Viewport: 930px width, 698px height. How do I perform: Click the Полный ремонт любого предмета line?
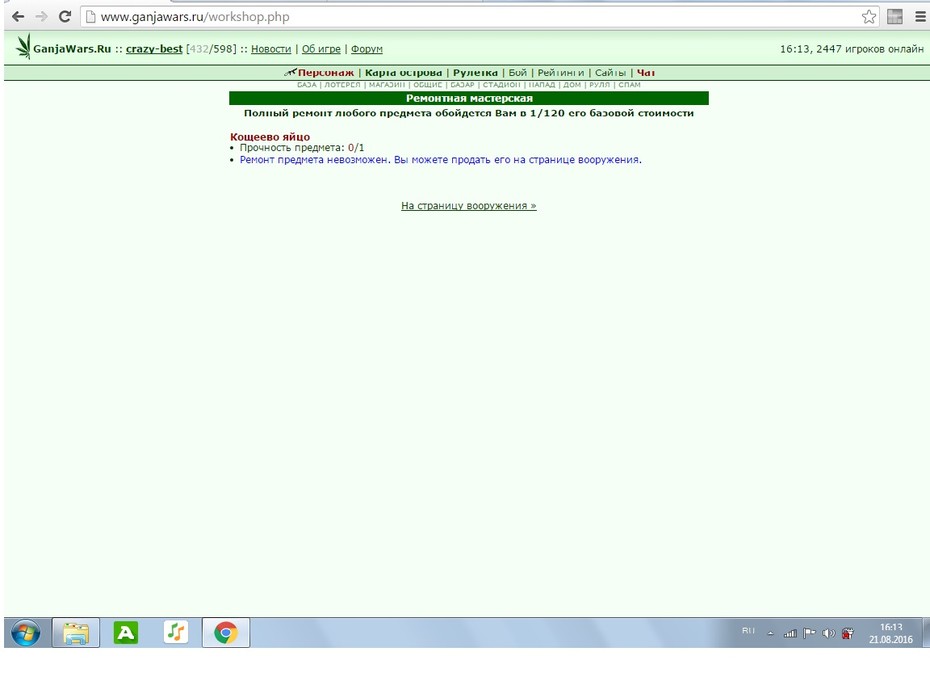(x=469, y=113)
